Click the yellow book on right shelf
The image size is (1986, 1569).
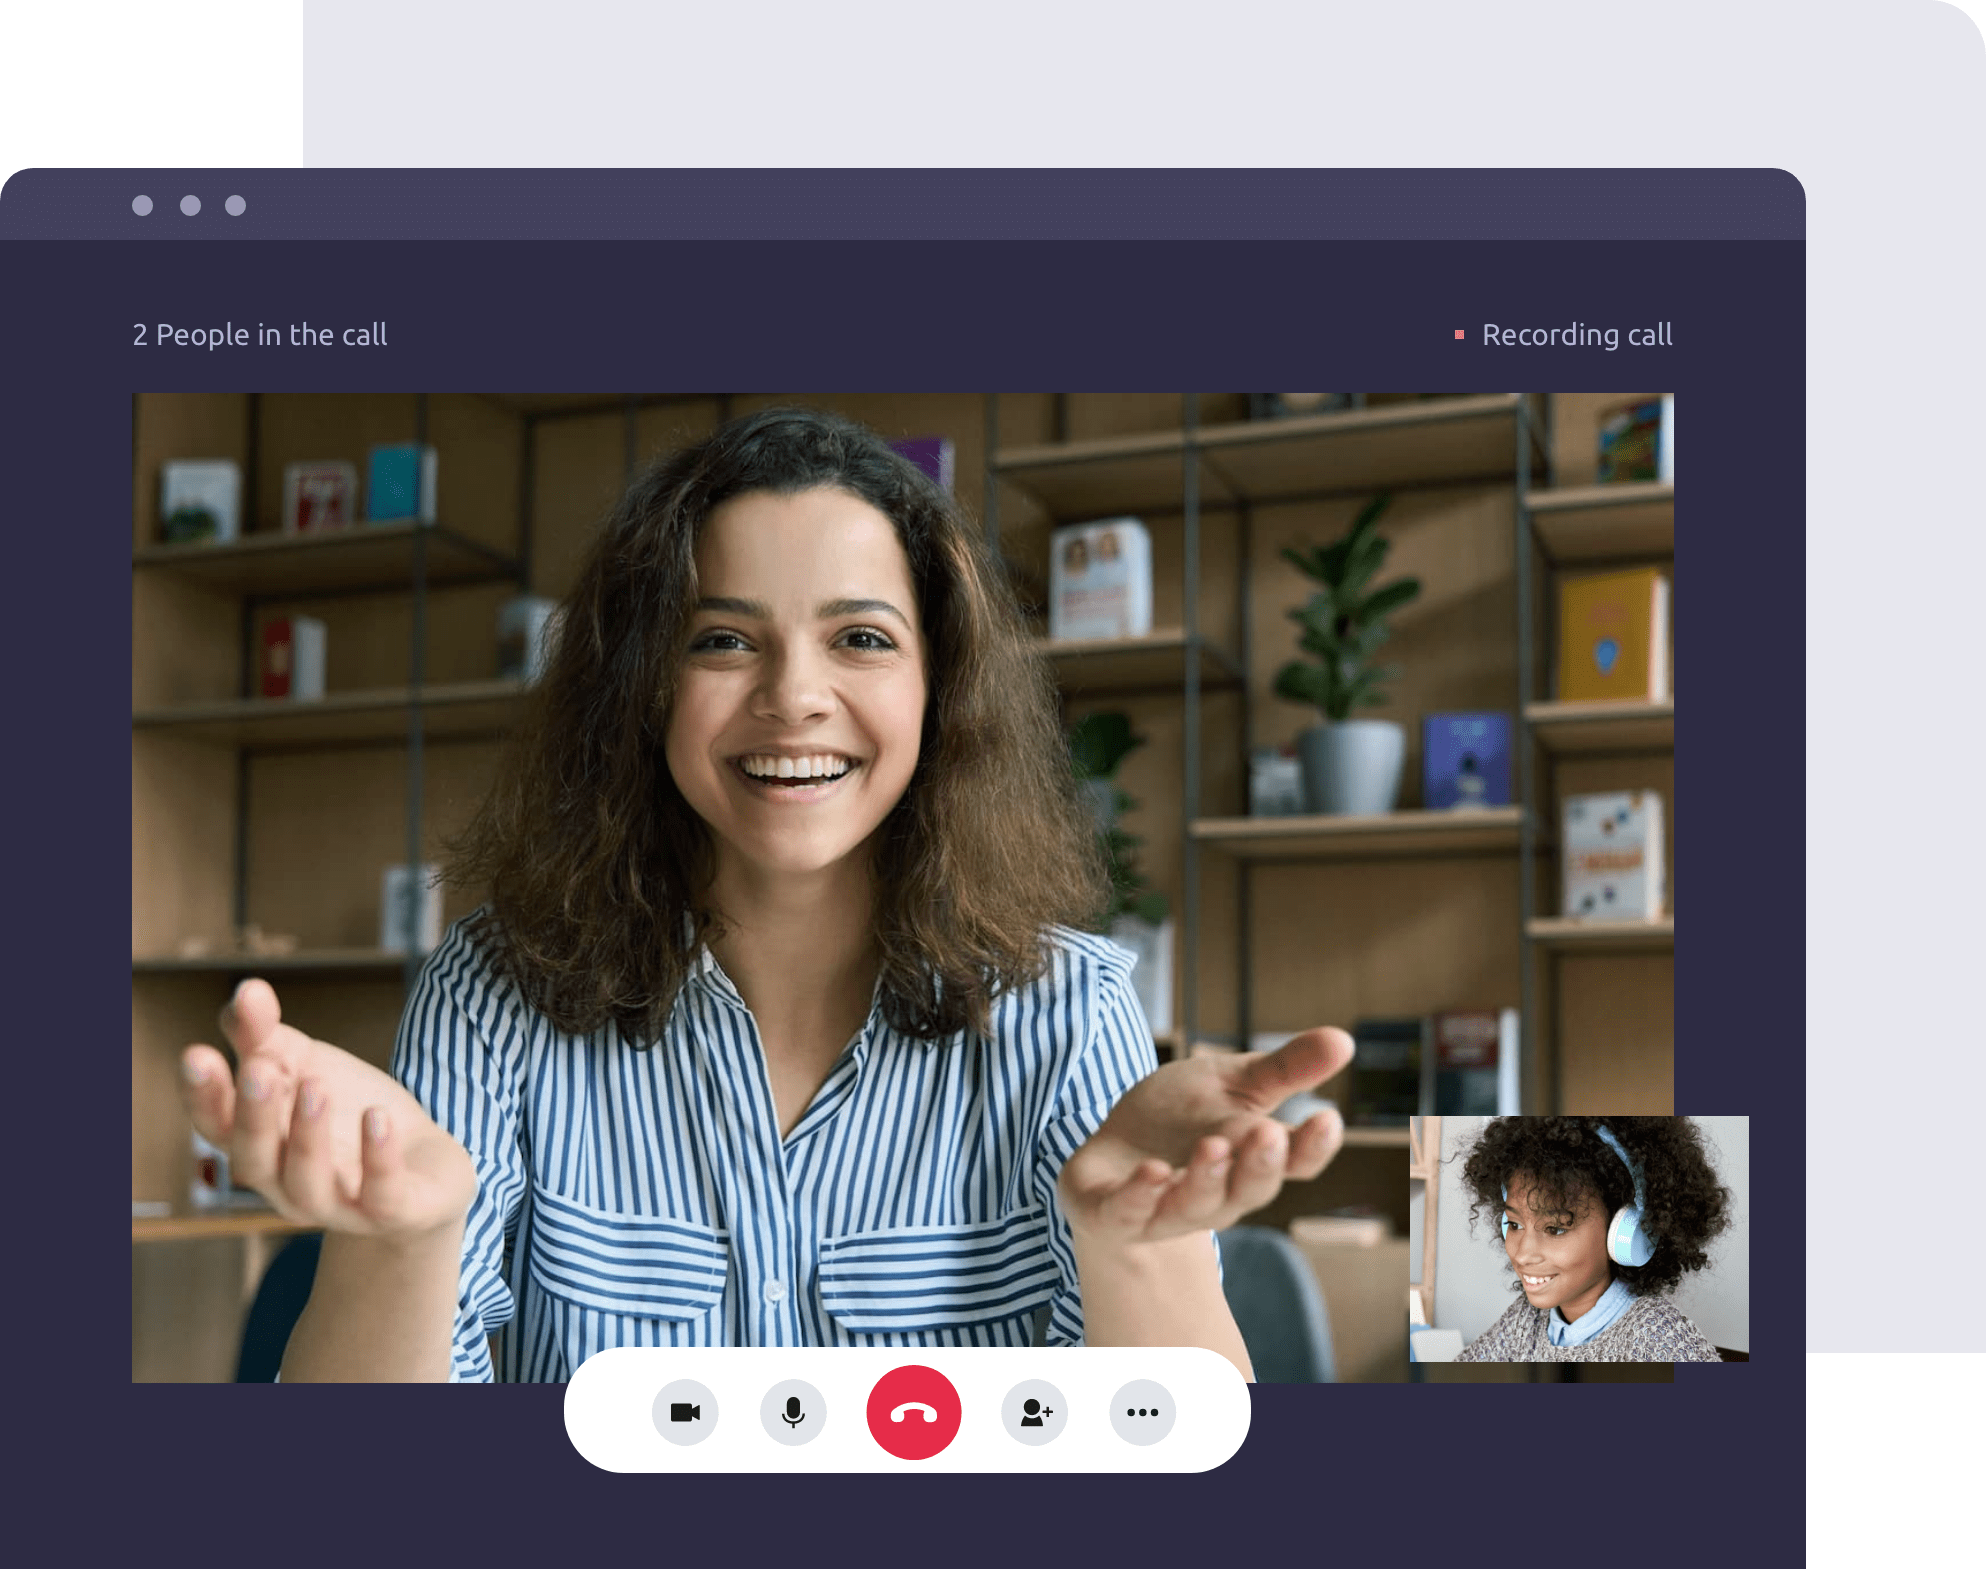click(1608, 635)
